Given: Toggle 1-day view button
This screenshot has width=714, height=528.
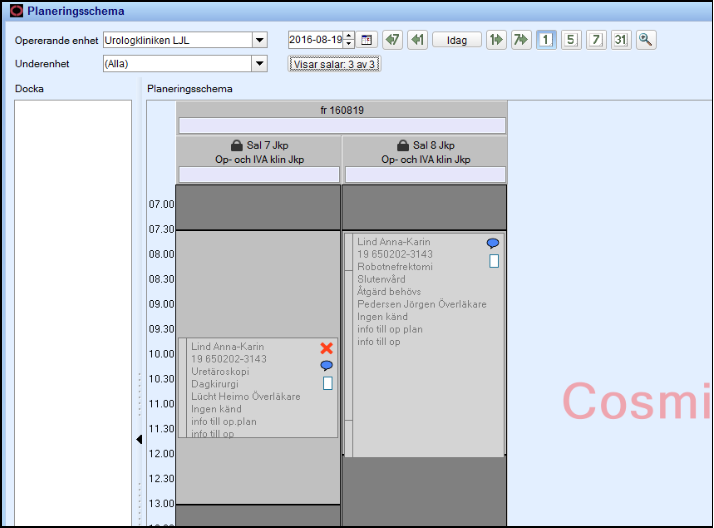Looking at the screenshot, I should [546, 40].
